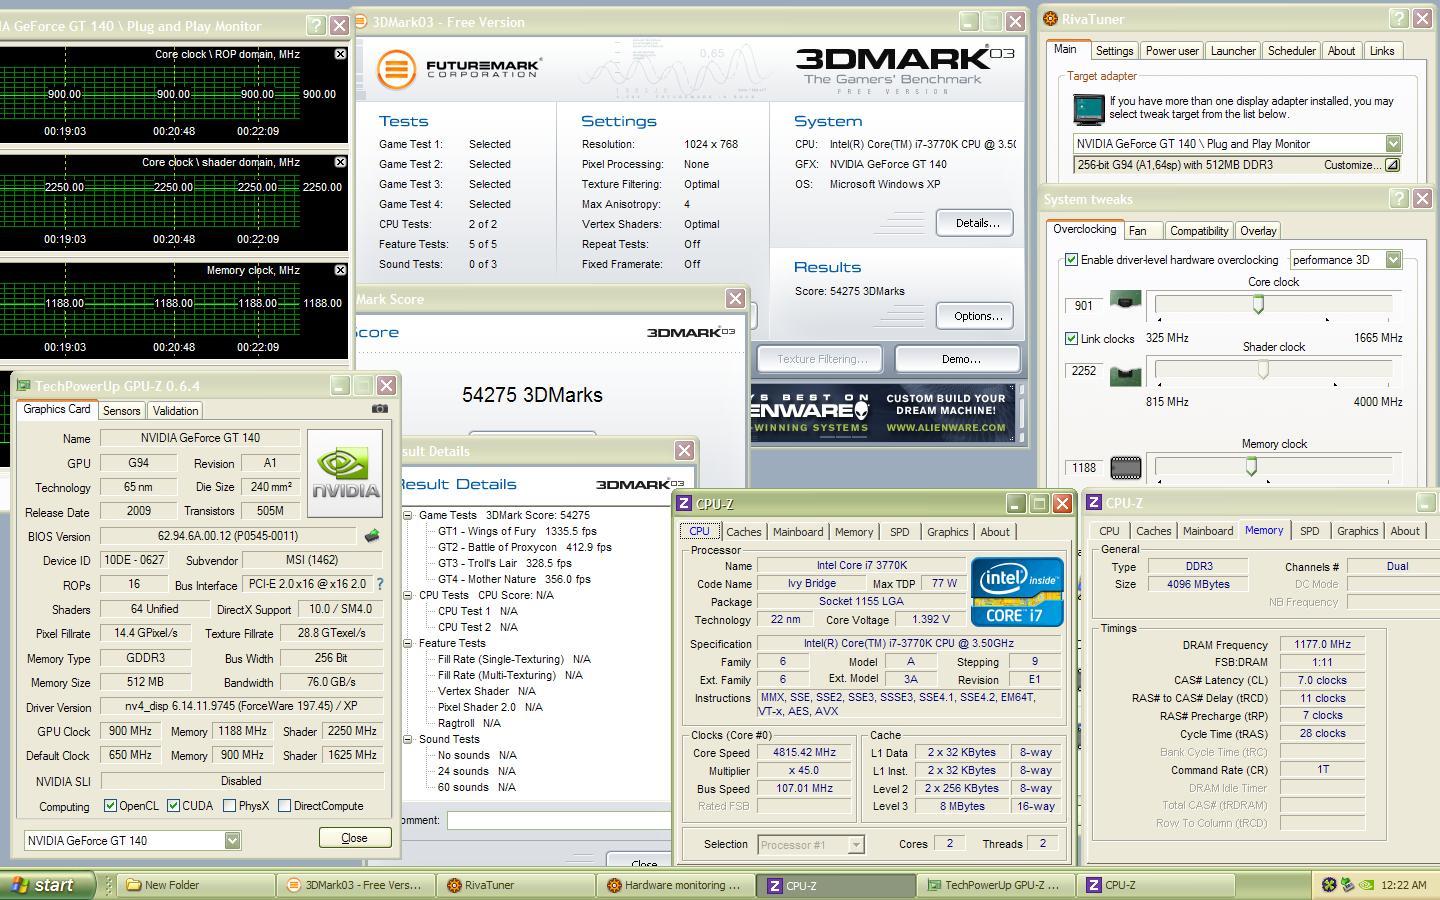
Task: Disable driver-level hardware overclocking checkbox
Action: [1072, 260]
